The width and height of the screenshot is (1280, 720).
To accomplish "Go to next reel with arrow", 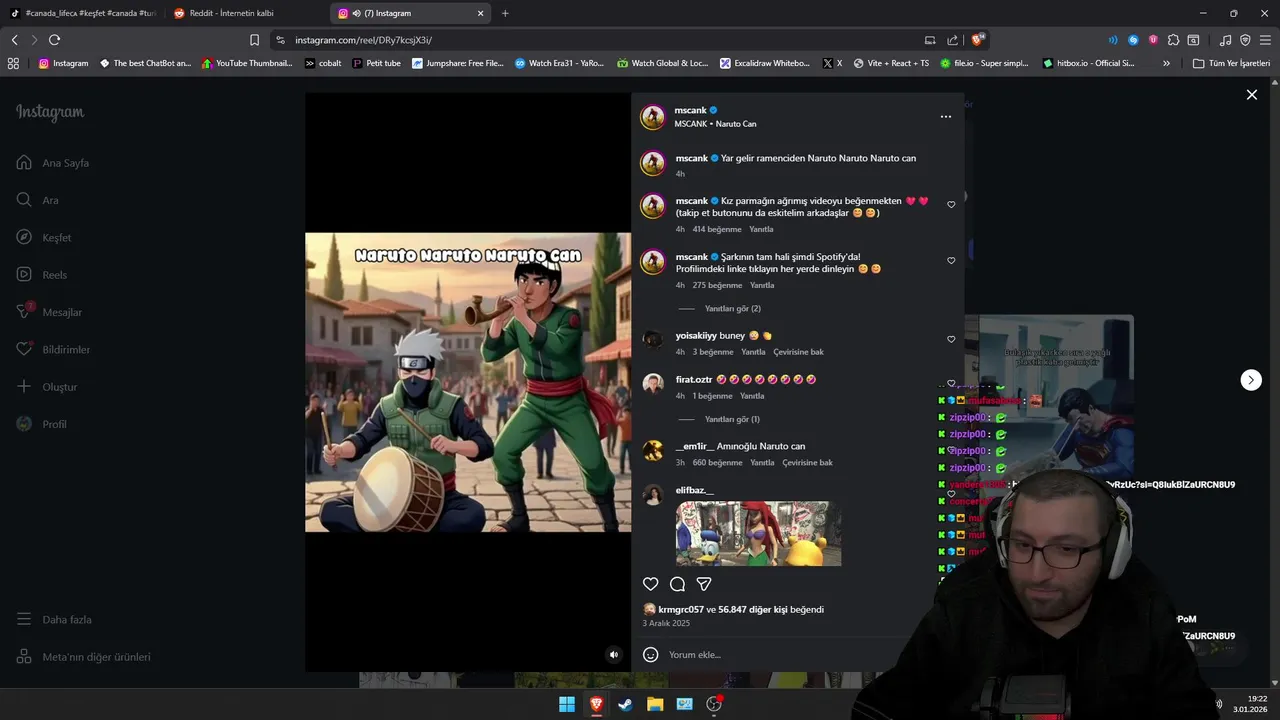I will (x=1251, y=380).
